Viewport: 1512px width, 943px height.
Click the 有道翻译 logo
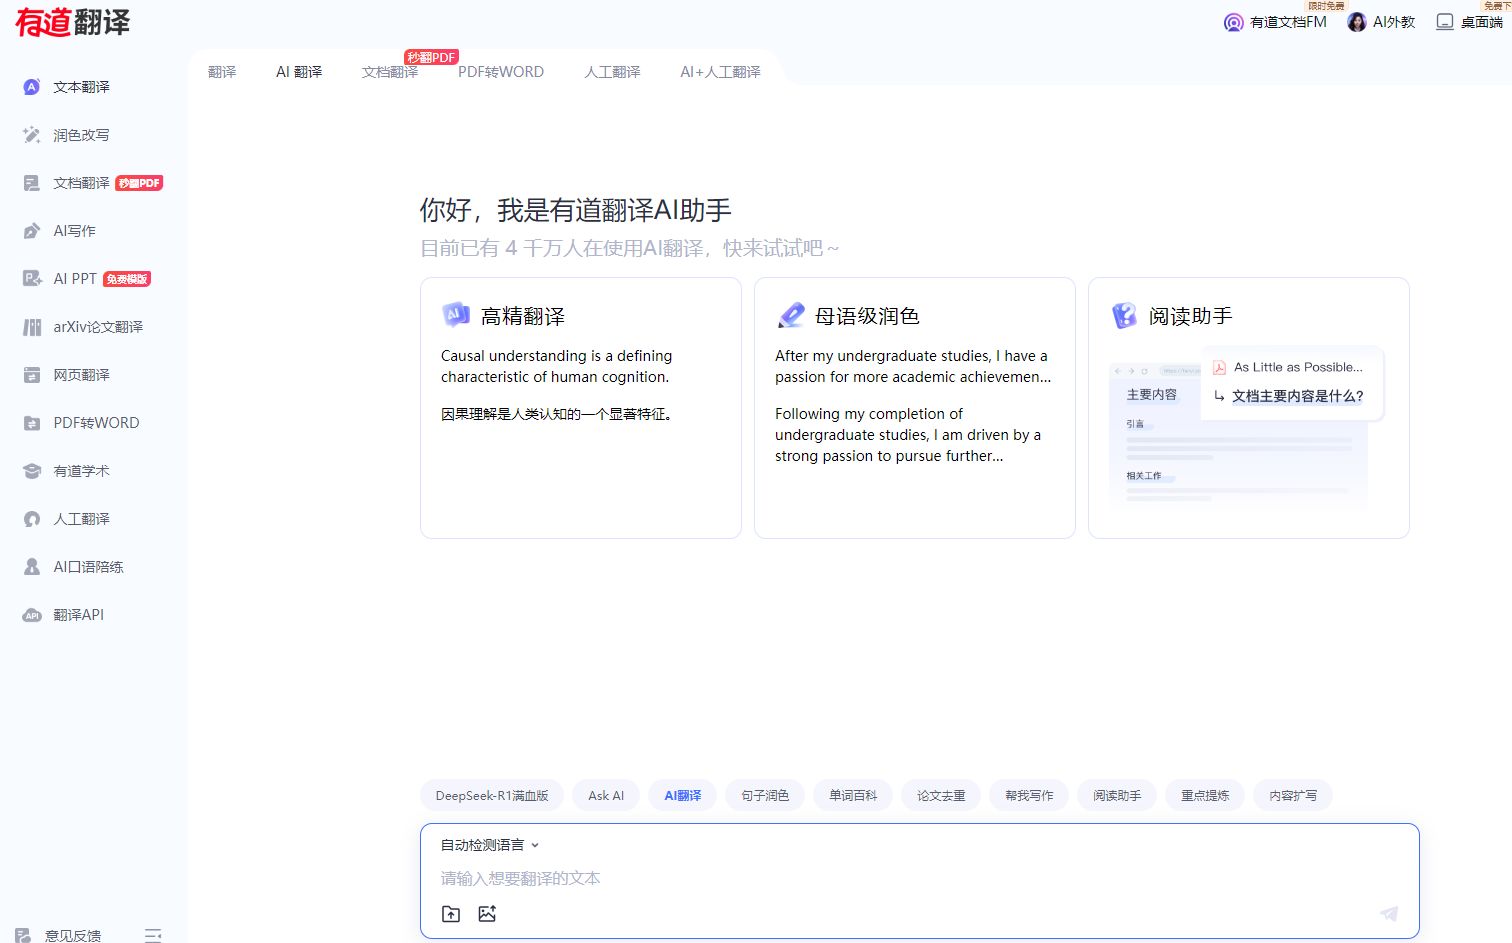[x=73, y=21]
